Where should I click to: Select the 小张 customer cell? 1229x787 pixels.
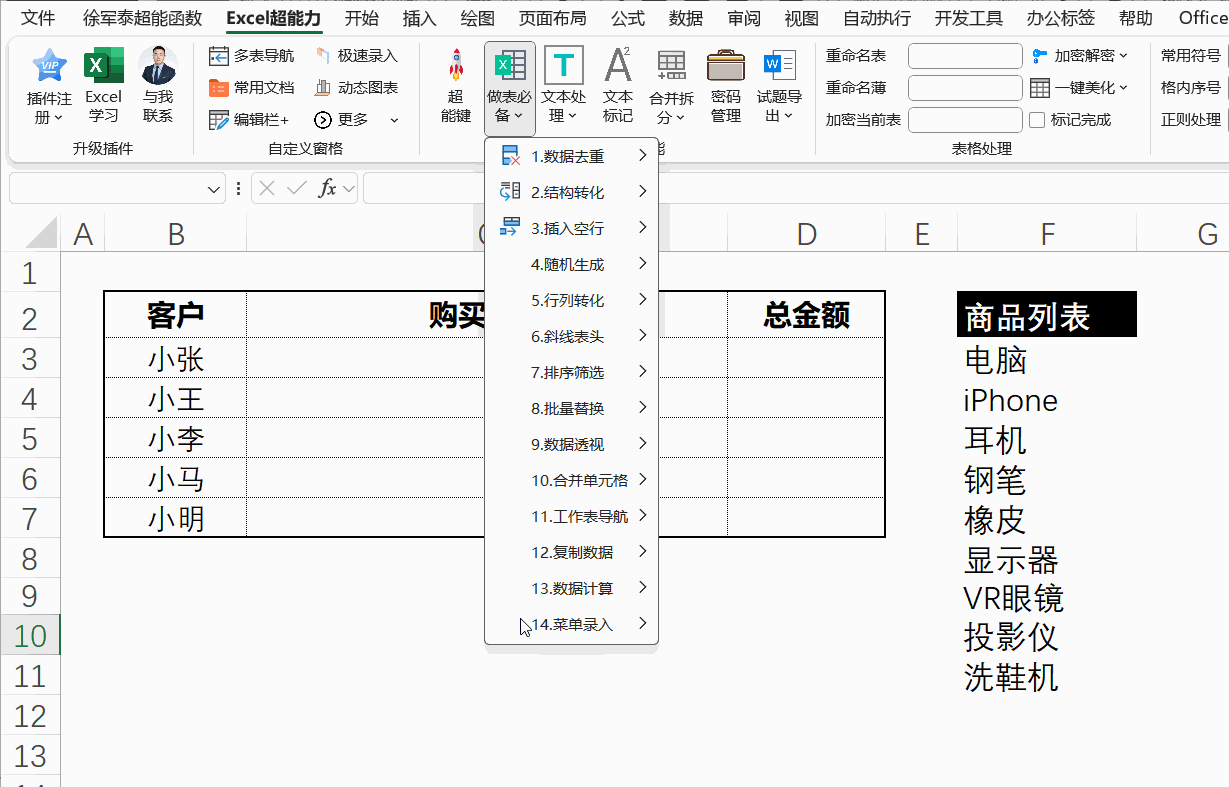(175, 358)
